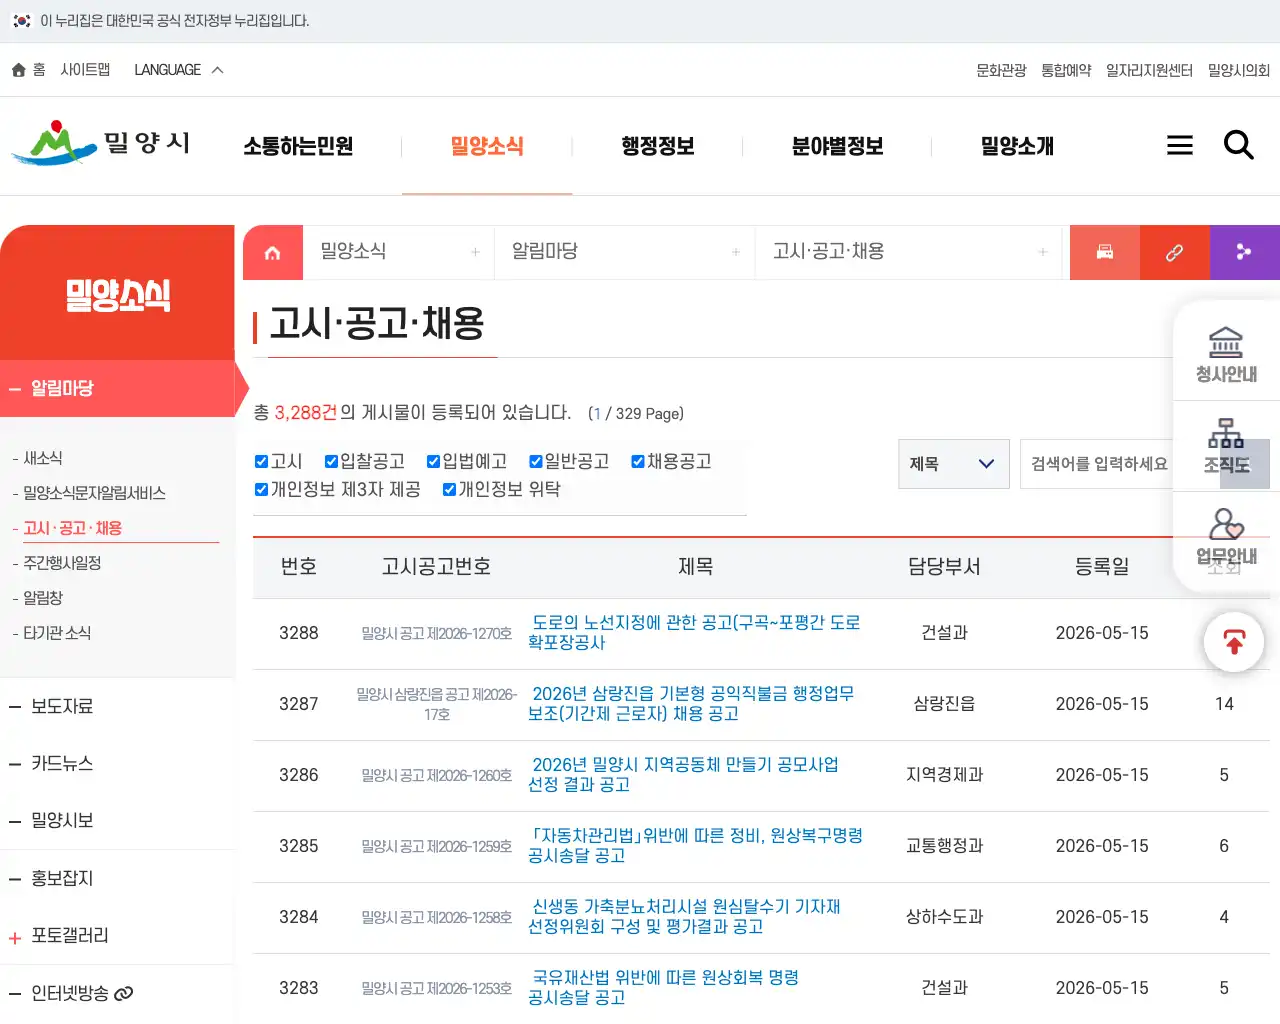This screenshot has width=1280, height=1024.
Task: Open 인터넷방송 in the sidebar
Action: coord(70,993)
